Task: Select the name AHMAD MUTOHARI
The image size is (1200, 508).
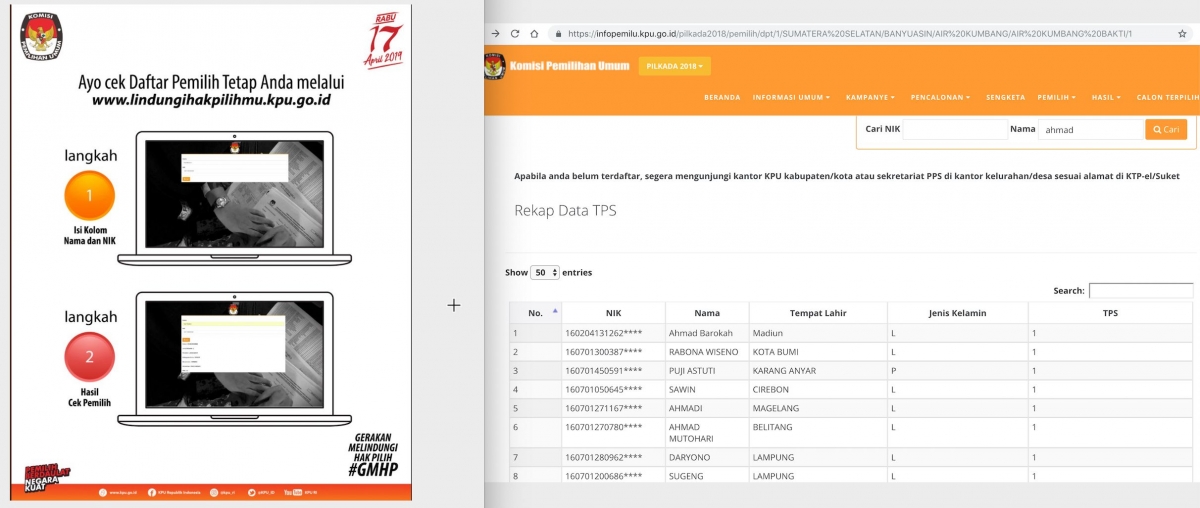Action: click(692, 433)
